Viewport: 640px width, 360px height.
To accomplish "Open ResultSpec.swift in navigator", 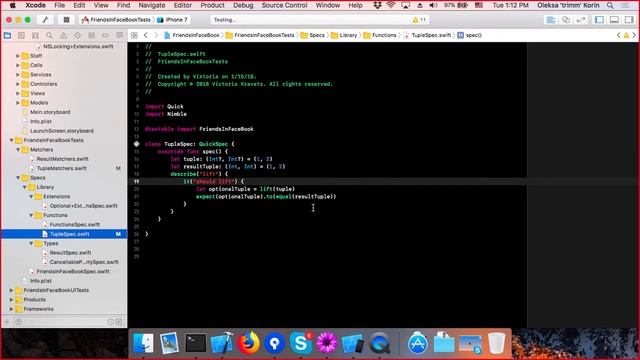I will [70, 253].
